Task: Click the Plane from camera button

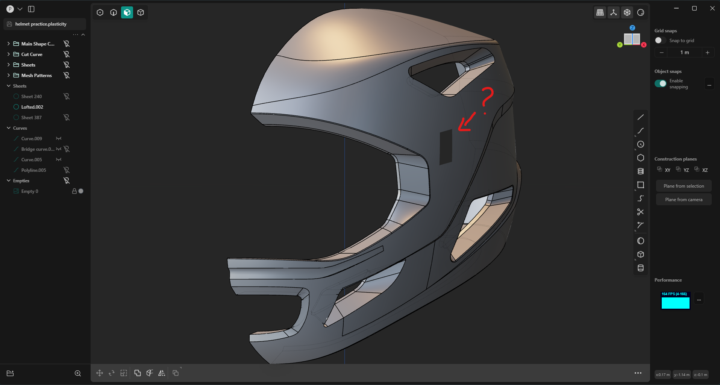Action: pos(683,199)
